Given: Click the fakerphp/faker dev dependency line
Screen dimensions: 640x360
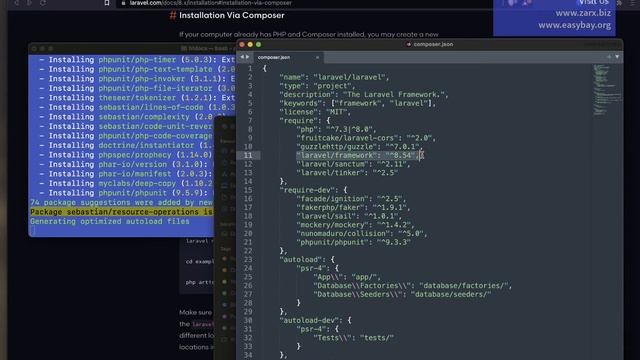Looking at the screenshot, I should click(353, 207).
